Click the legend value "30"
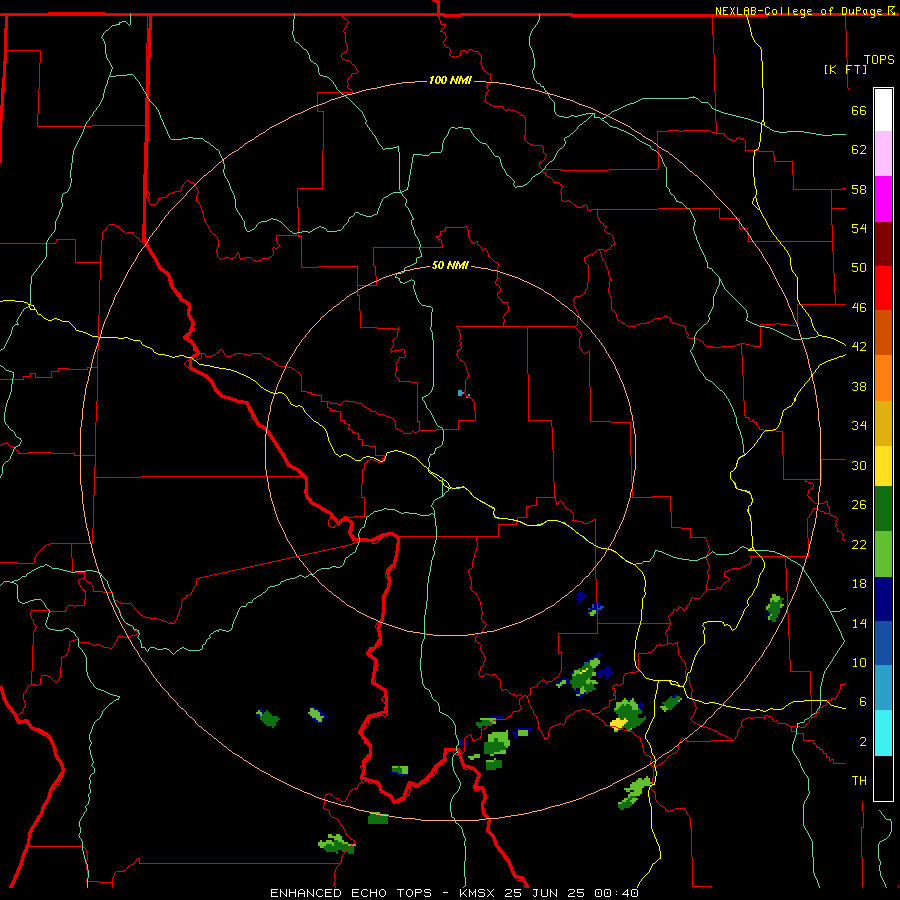 (x=859, y=465)
